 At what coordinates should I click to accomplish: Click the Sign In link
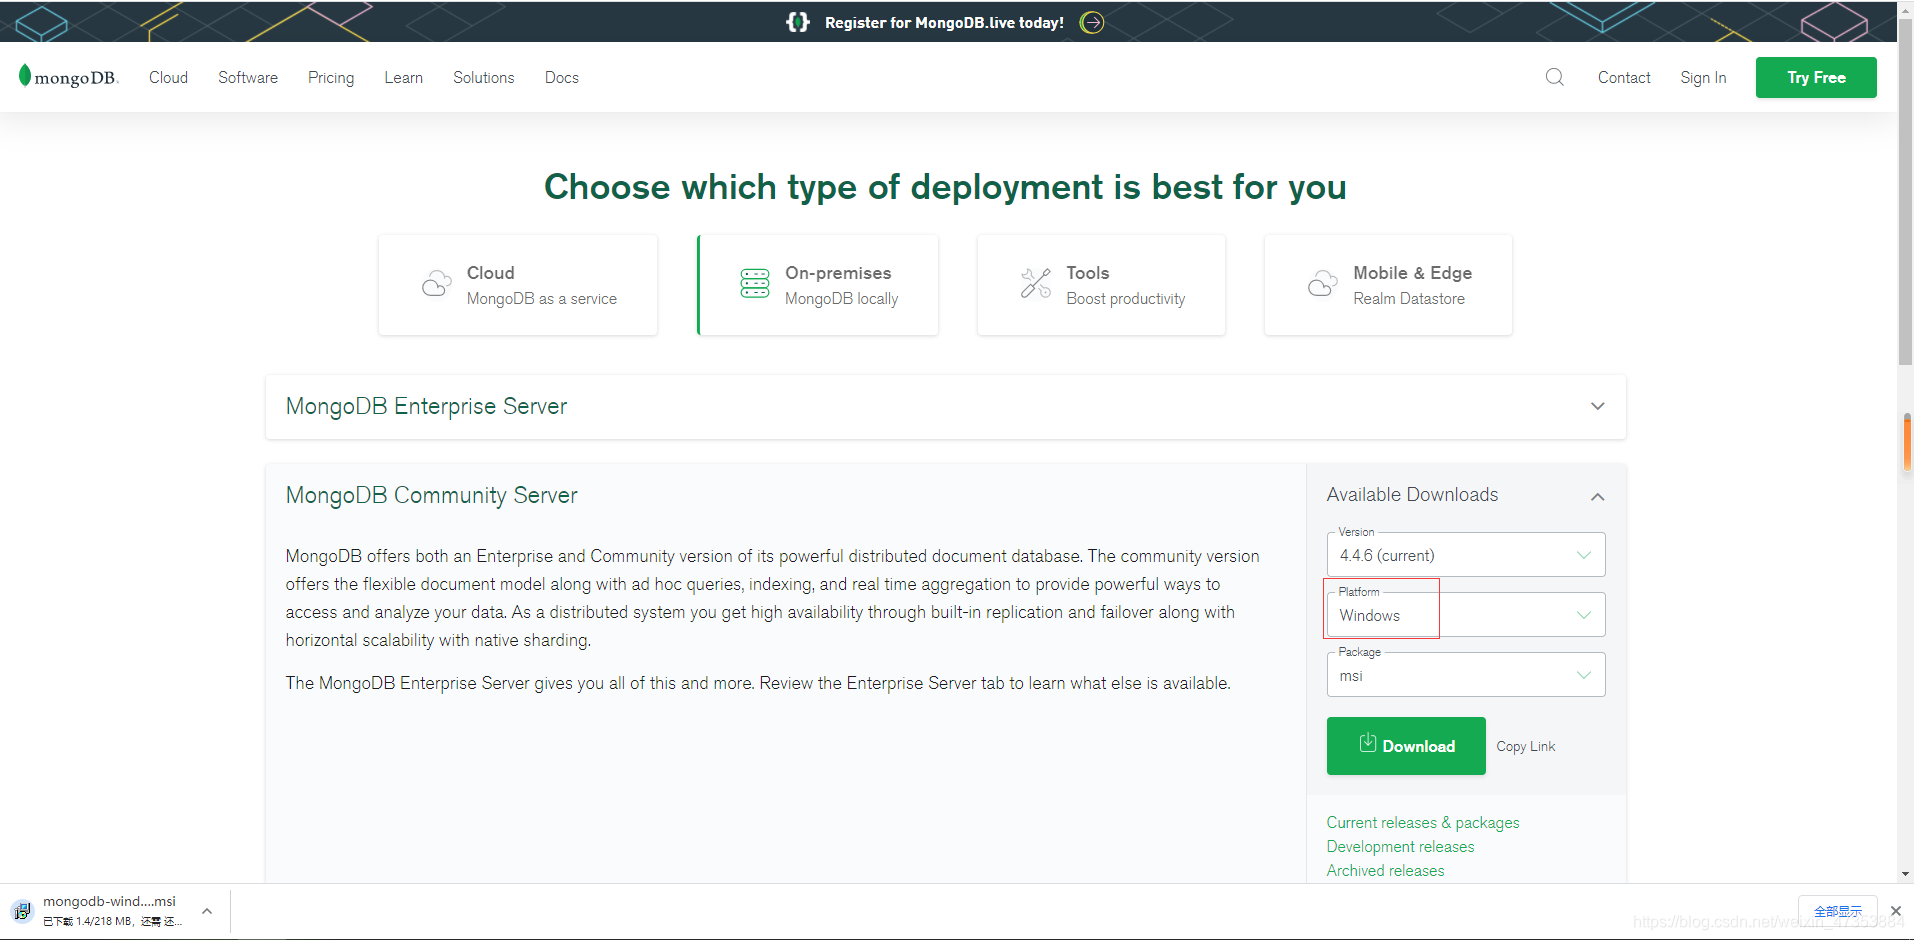tap(1703, 77)
